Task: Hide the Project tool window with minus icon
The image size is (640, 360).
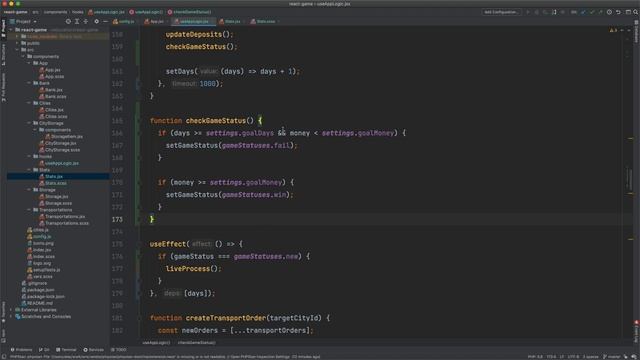Action: coord(105,21)
